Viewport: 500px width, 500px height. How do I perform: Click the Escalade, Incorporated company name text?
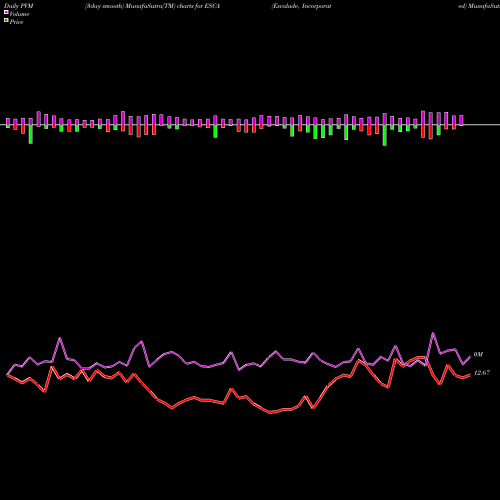[301, 6]
